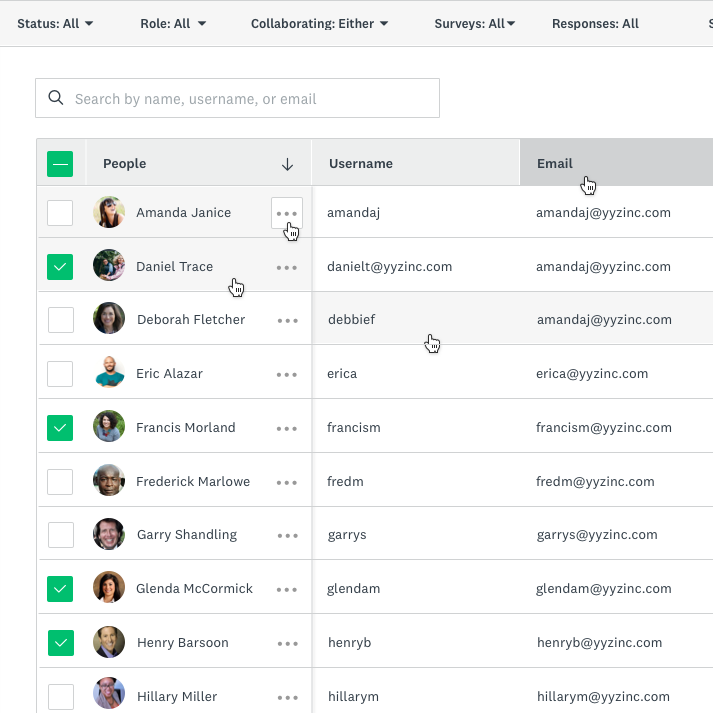The height and width of the screenshot is (713, 713).
Task: Open Frederick Marlowe's name link
Action: click(193, 482)
